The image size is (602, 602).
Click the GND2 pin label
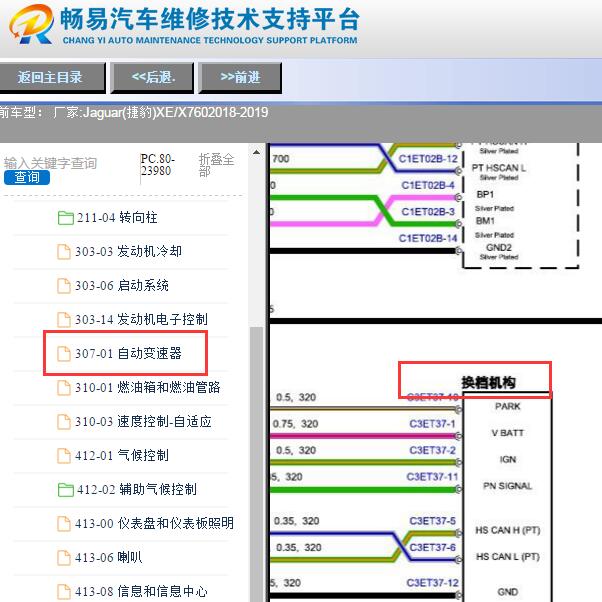[x=499, y=248]
